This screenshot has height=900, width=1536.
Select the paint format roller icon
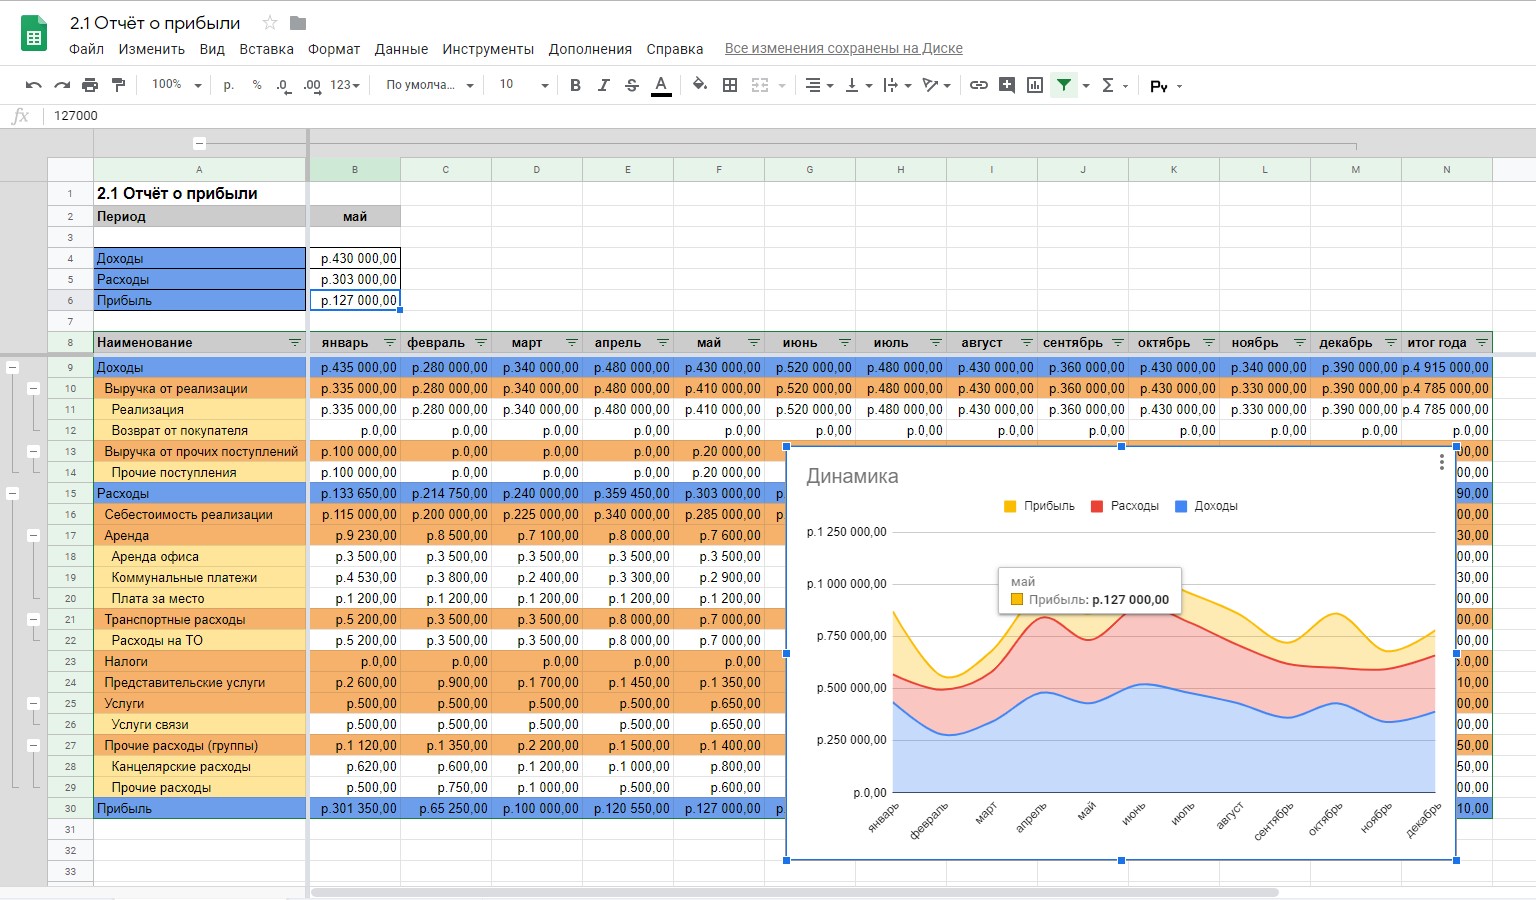coord(118,85)
